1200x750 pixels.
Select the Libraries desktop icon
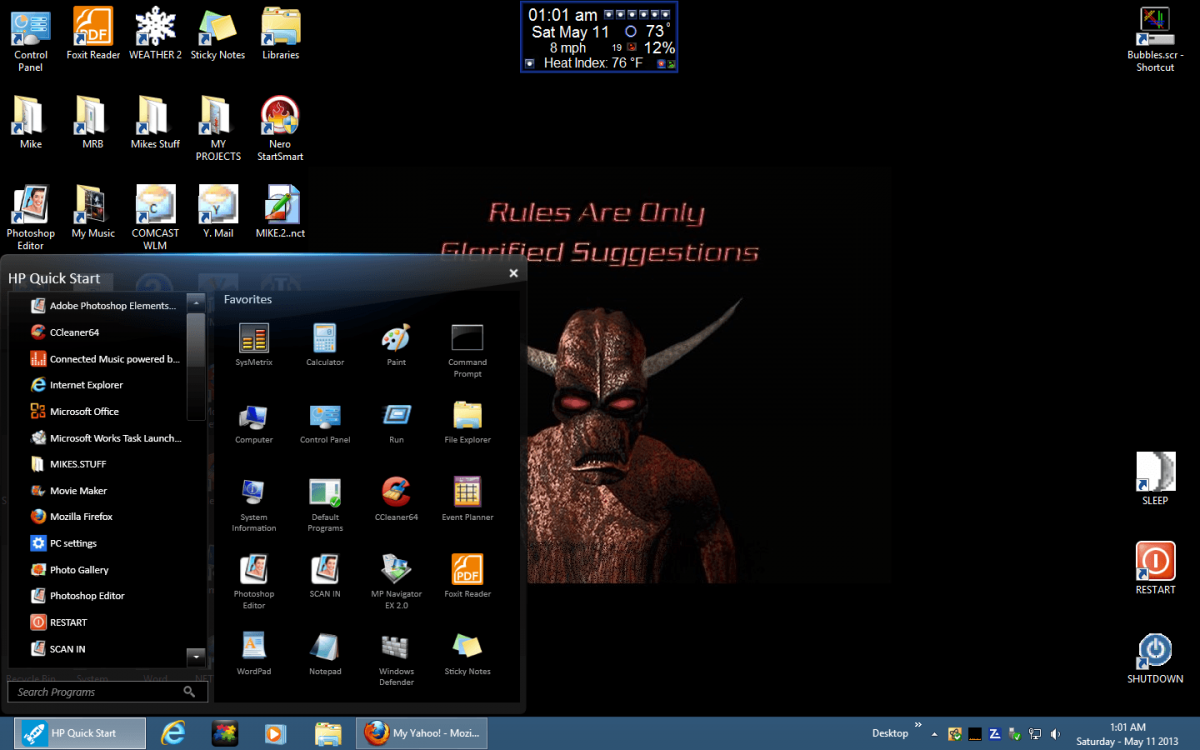tap(280, 34)
